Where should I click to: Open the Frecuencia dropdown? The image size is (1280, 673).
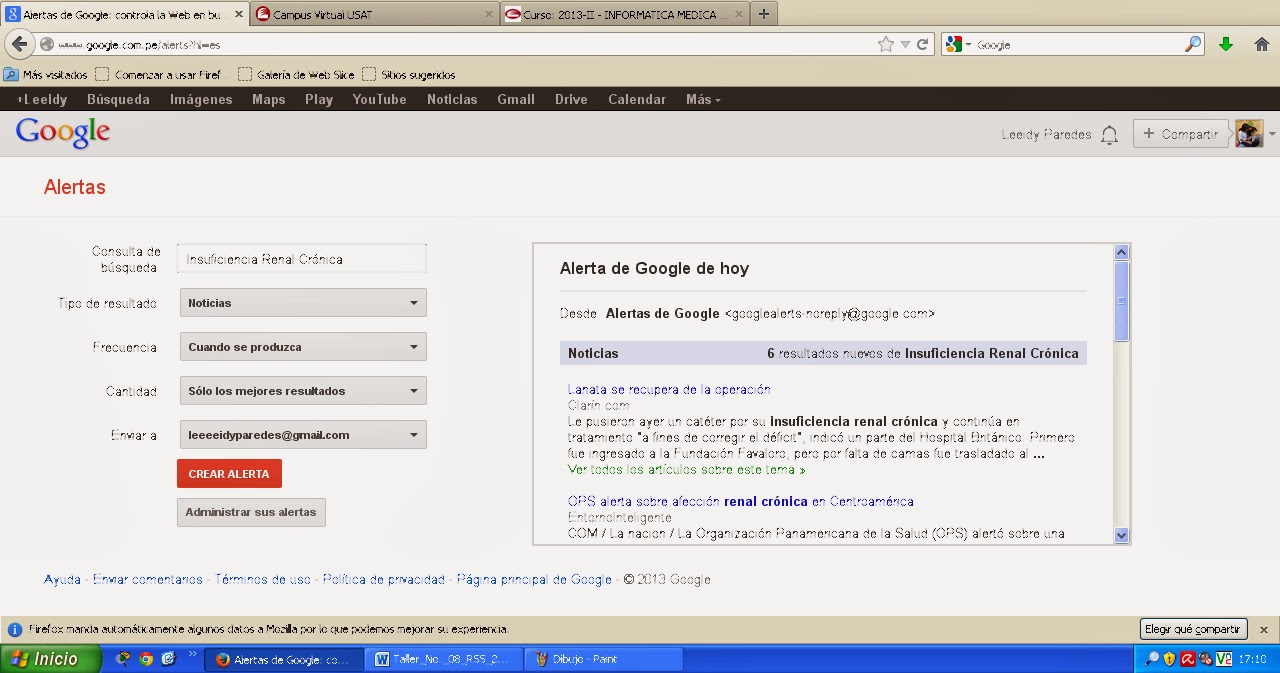pos(303,347)
